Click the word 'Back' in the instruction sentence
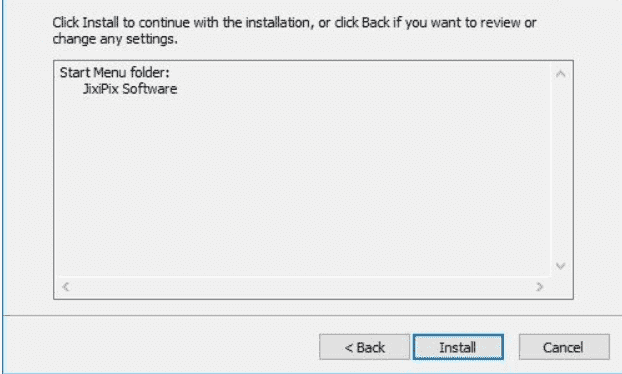This screenshot has width=622, height=374. [375, 23]
